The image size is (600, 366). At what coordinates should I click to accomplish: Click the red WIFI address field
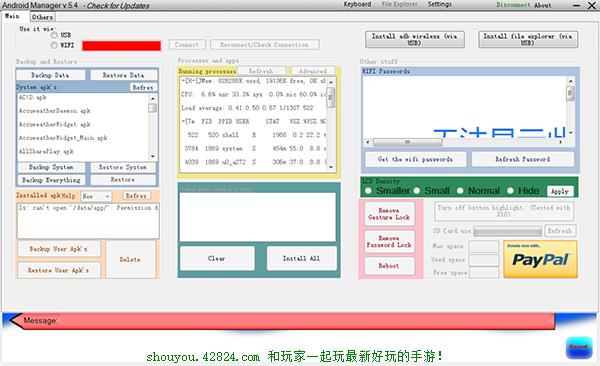(x=121, y=46)
